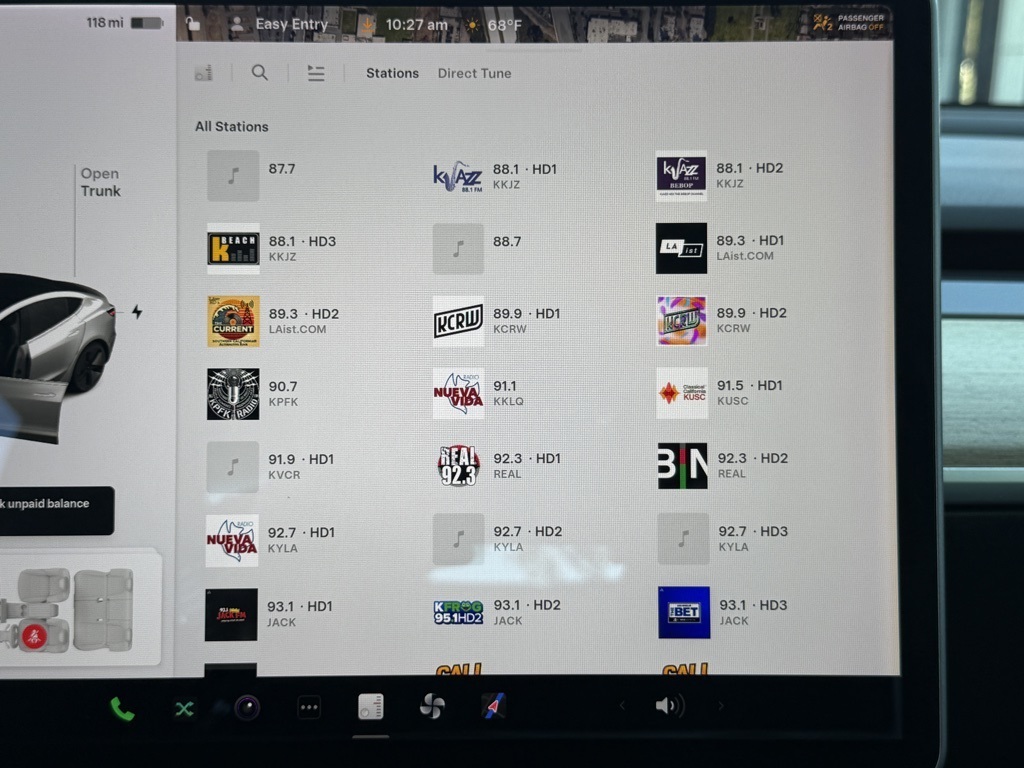Tap the unpaid balance notification banner
Screen dimensions: 1024x768
(55, 505)
